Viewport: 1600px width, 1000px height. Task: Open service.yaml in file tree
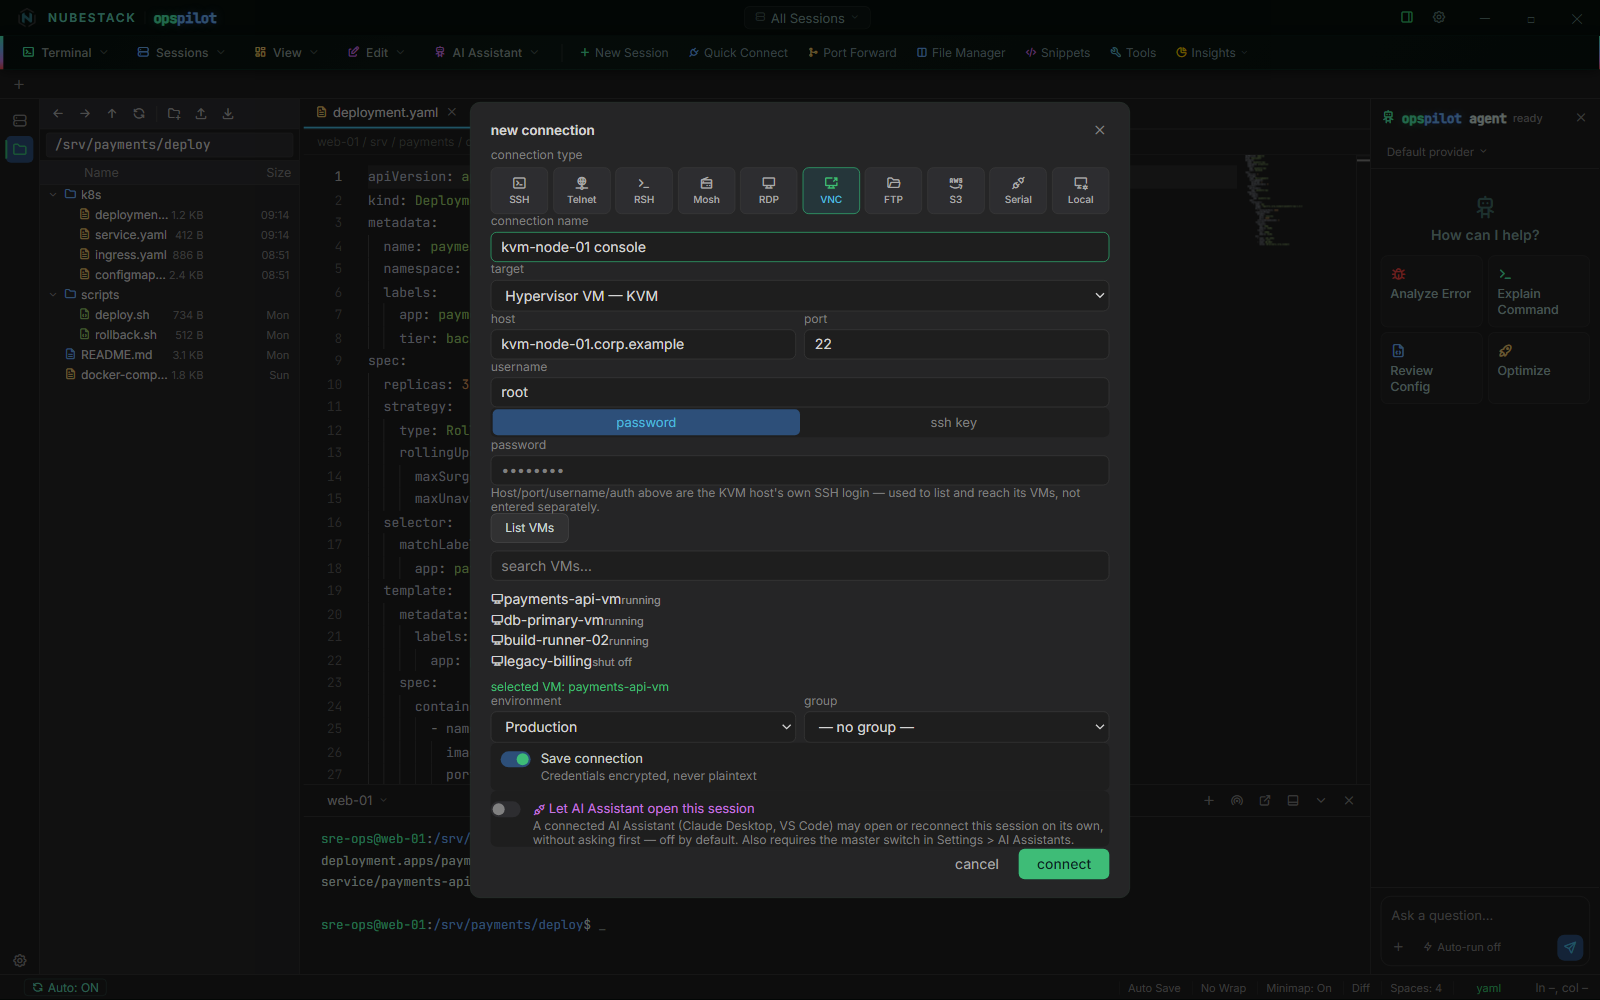point(170,235)
